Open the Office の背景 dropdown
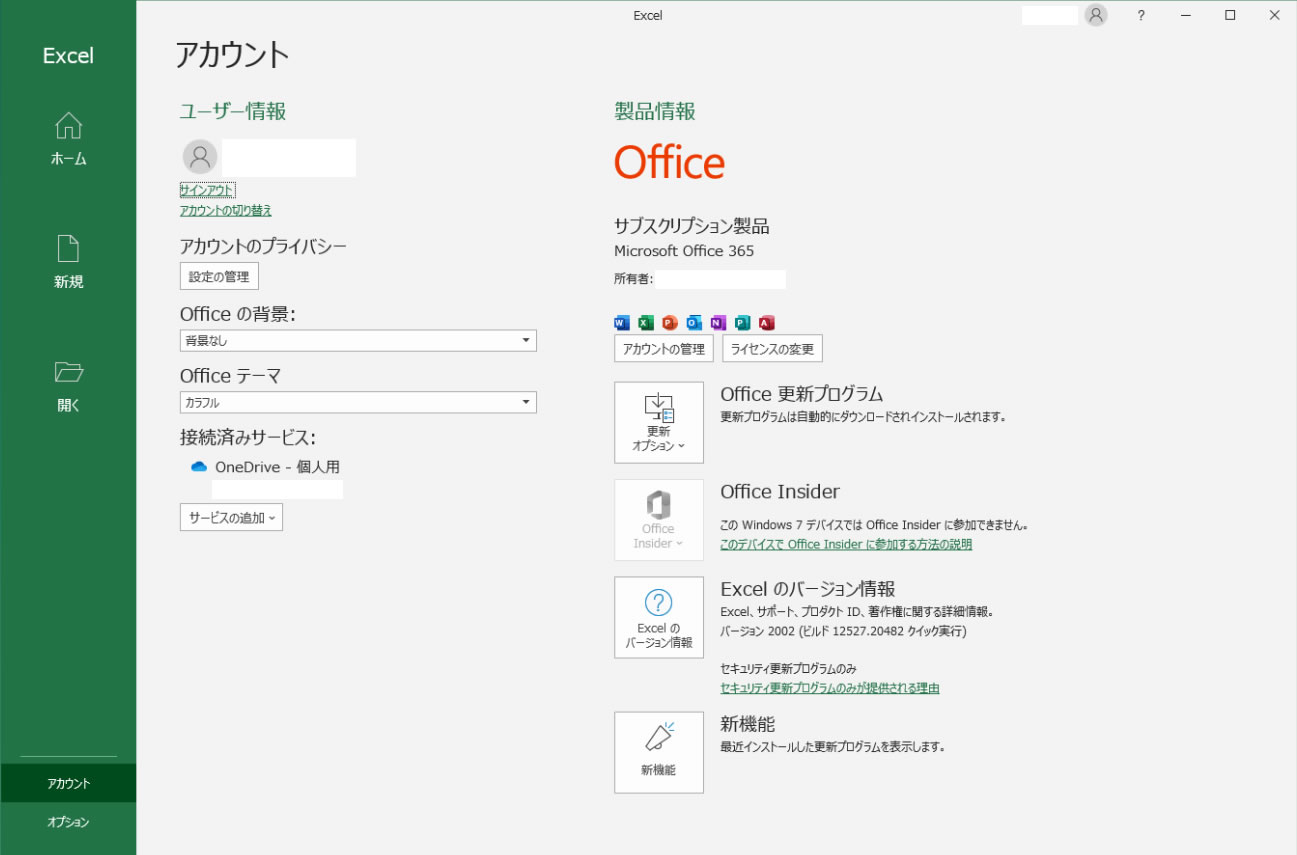 coord(358,341)
